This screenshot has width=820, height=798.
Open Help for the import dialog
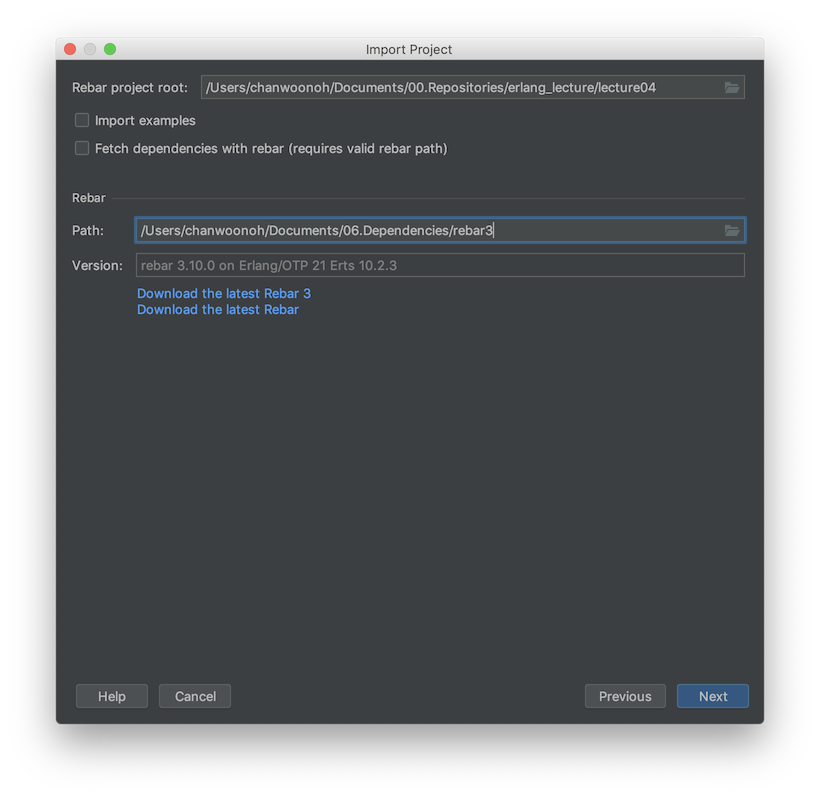[x=111, y=696]
